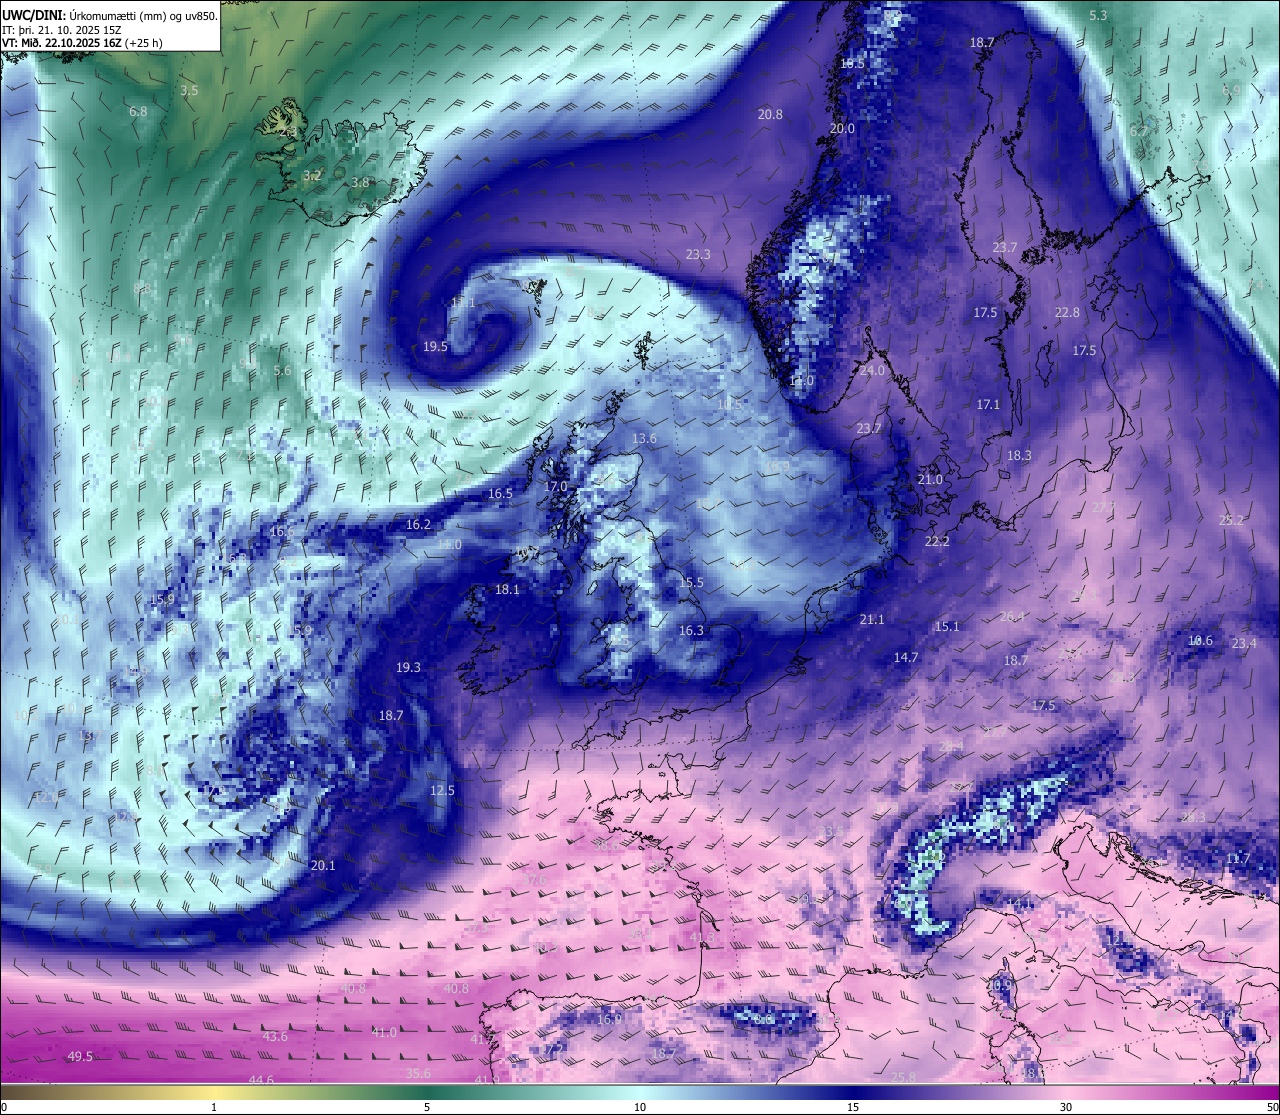The image size is (1280, 1115).
Task: Click the 13.6 value north of Scotland
Action: click(x=644, y=439)
